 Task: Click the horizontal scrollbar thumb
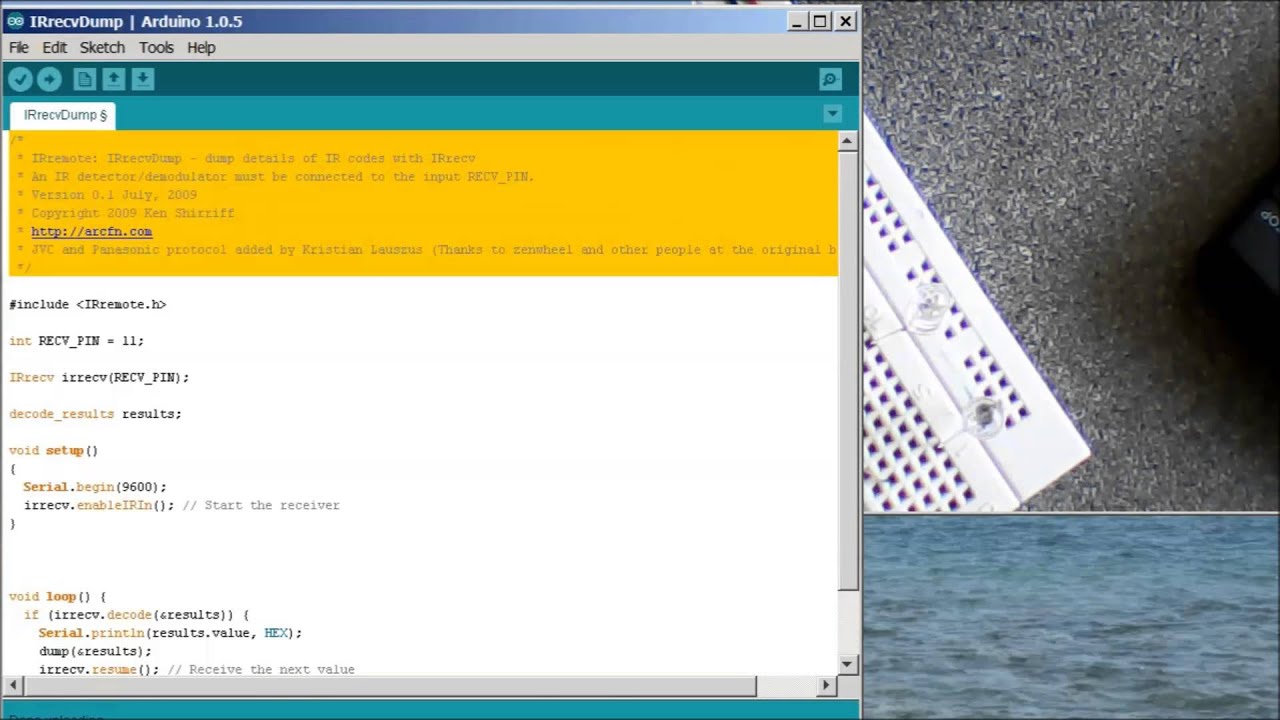[390, 685]
